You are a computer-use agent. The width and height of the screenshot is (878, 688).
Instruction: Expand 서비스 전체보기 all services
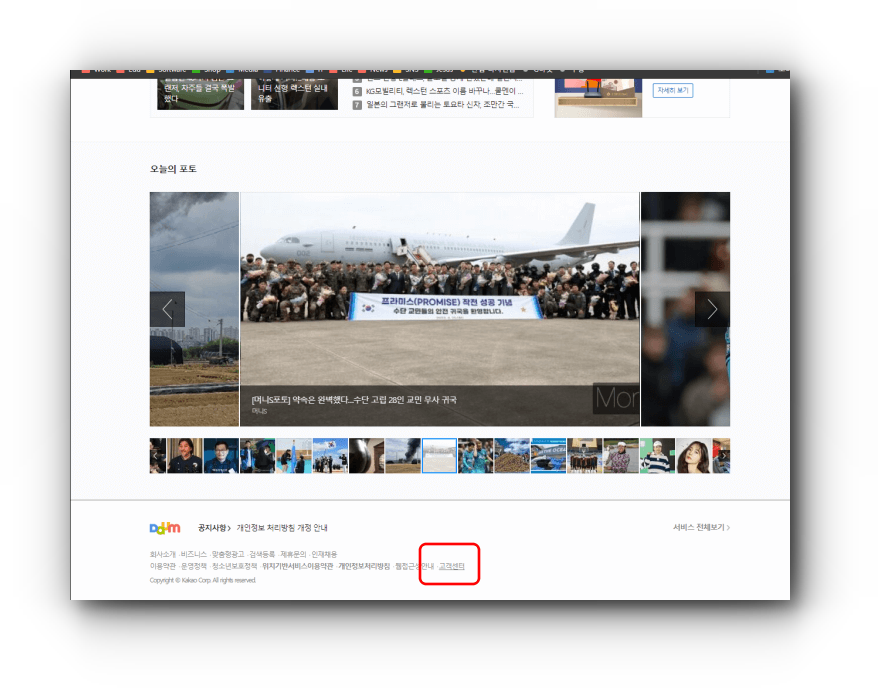701,527
